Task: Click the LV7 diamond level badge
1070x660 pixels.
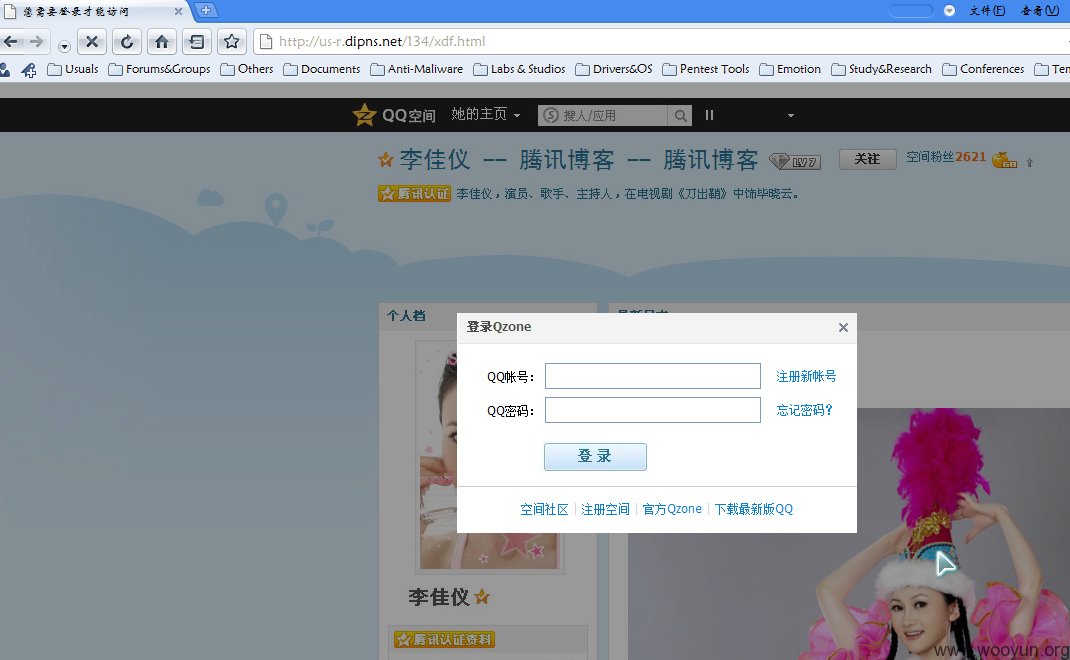Action: coord(795,161)
